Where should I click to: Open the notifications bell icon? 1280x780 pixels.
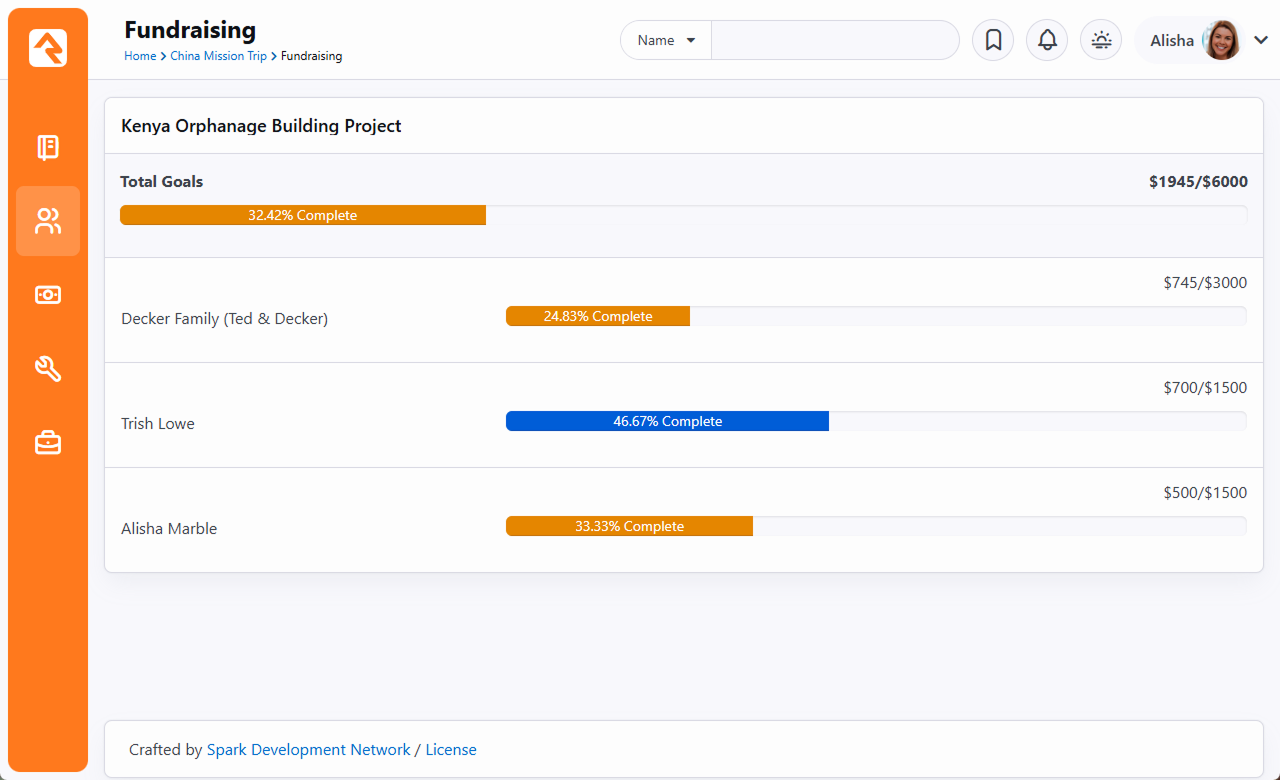click(x=1047, y=40)
